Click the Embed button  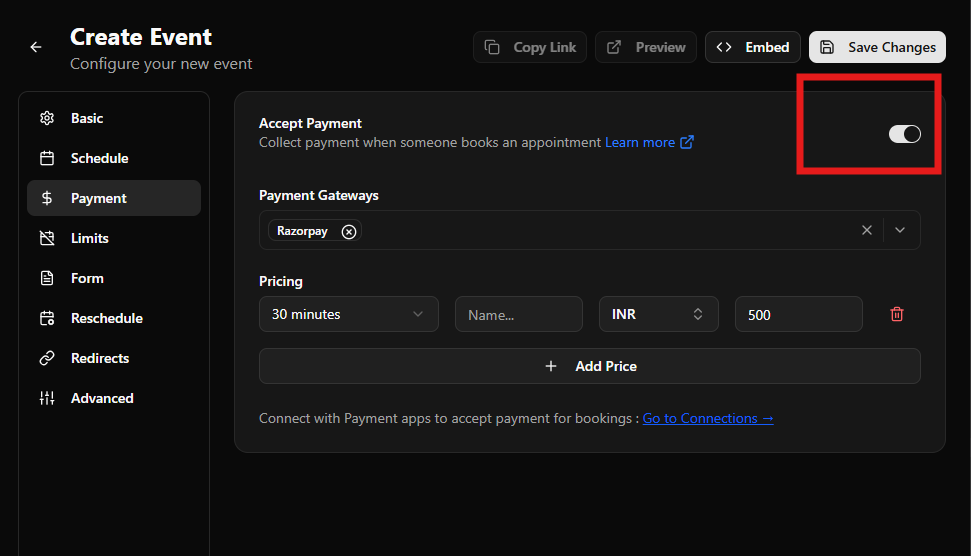click(752, 47)
